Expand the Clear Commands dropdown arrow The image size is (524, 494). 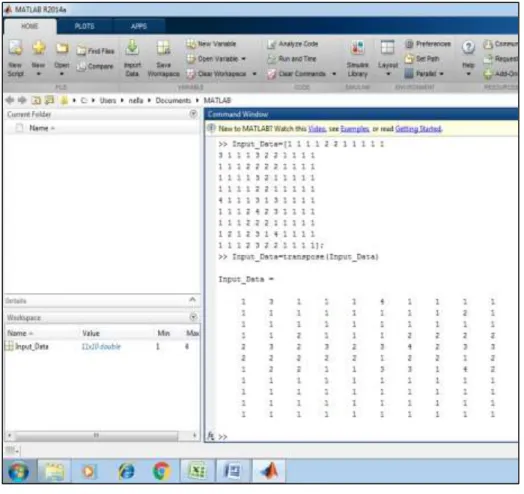pyautogui.click(x=334, y=74)
